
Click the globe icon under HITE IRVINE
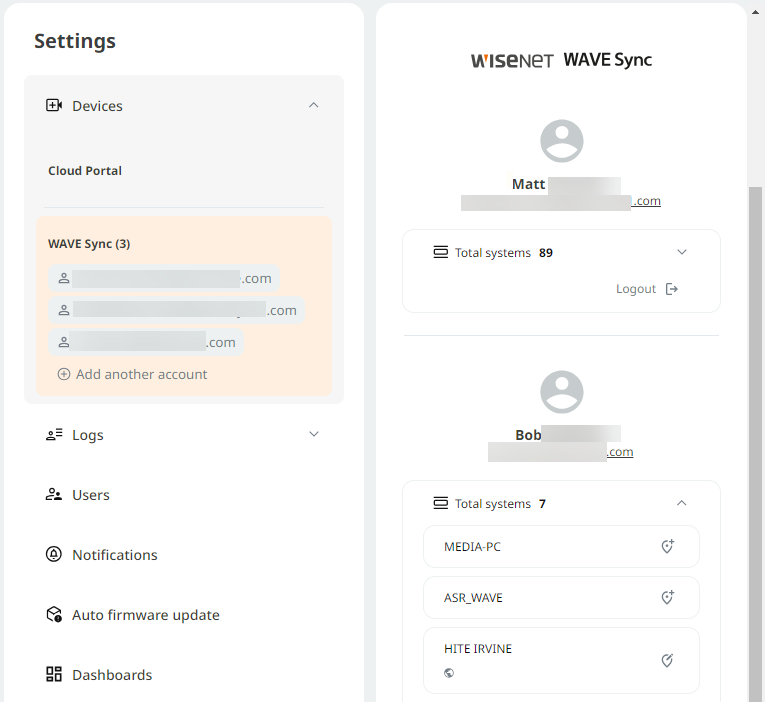pos(449,673)
